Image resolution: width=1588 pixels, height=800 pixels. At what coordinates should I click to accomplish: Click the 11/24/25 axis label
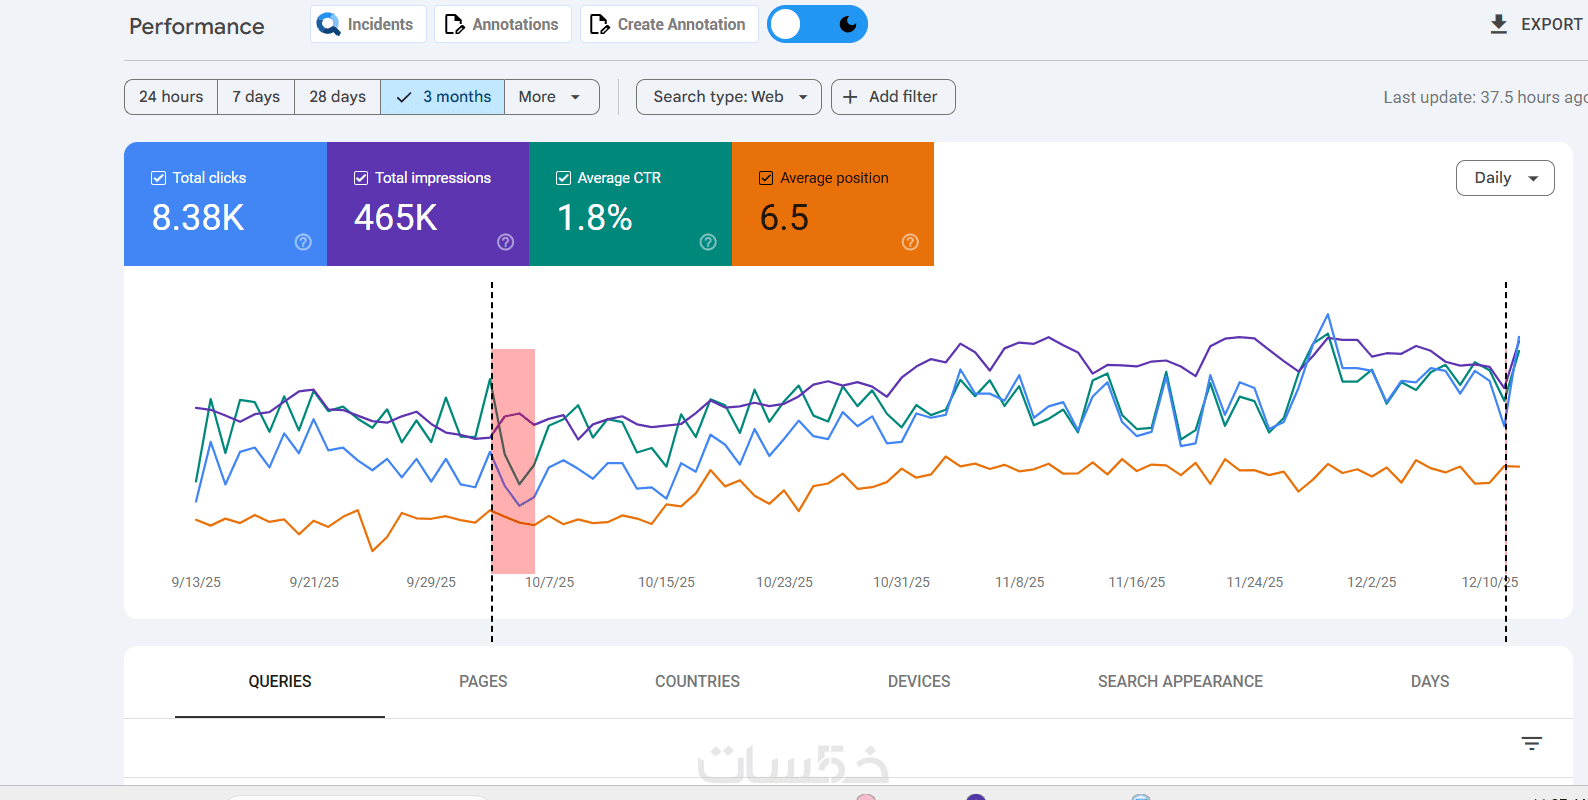click(1255, 582)
